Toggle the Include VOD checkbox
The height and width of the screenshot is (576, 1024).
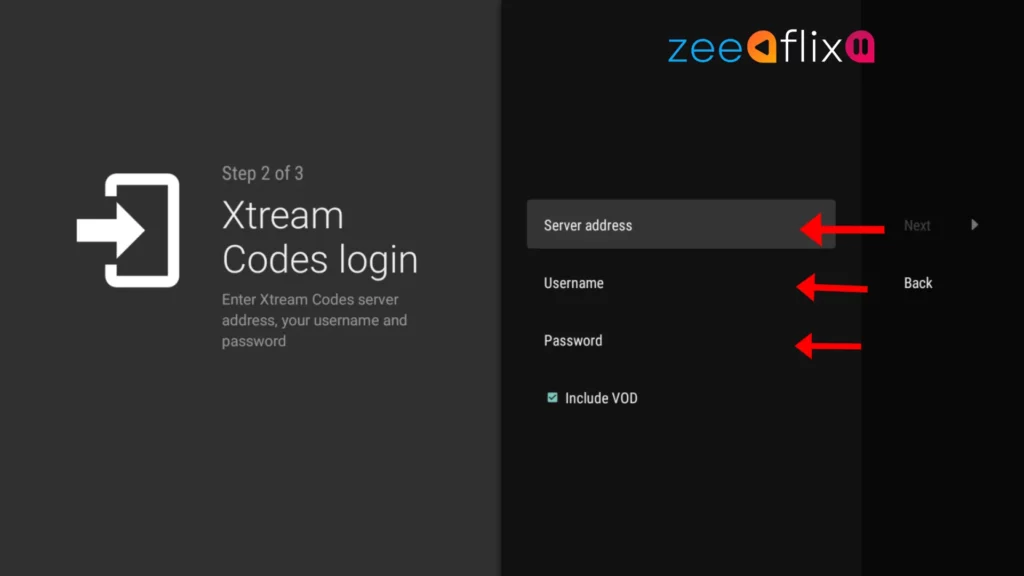pos(552,397)
